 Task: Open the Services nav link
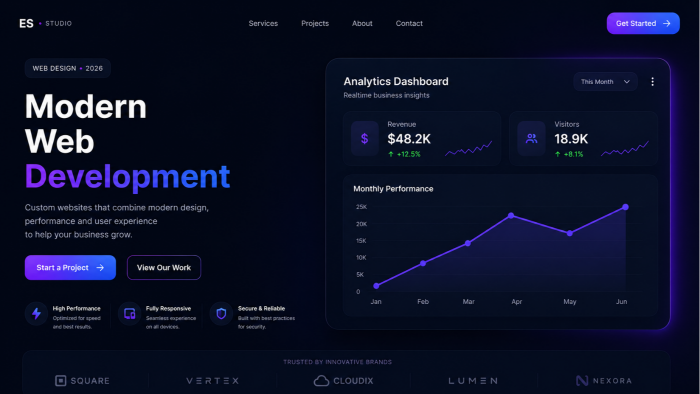point(263,23)
